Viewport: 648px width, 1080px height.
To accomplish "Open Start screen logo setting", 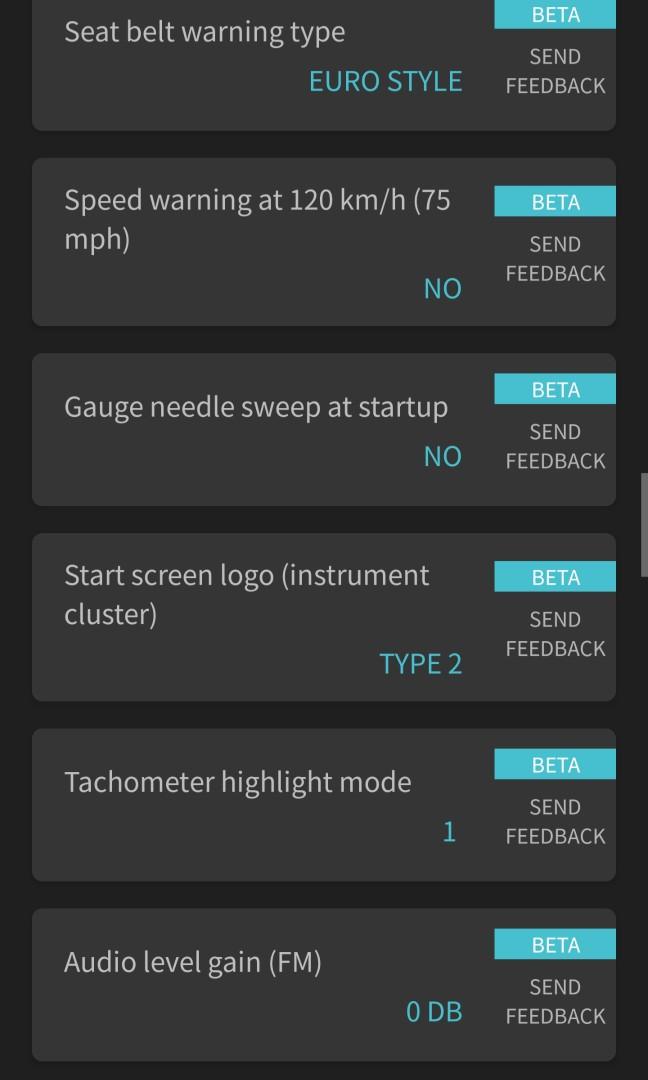I will pyautogui.click(x=247, y=594).
